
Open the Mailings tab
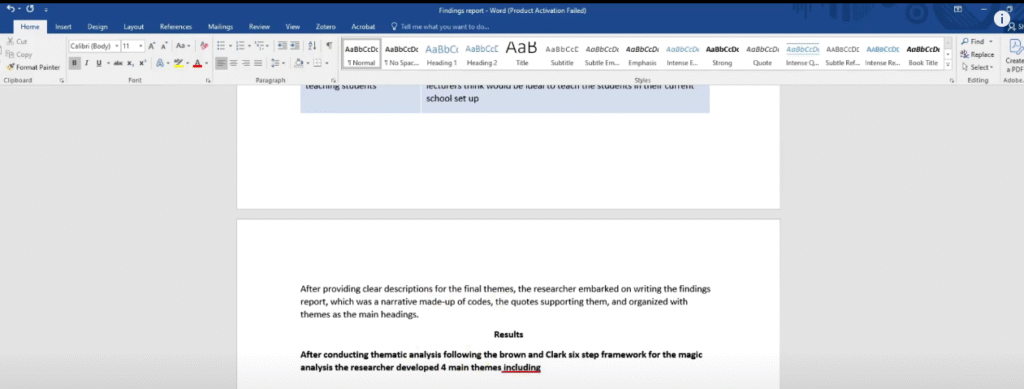[x=220, y=27]
